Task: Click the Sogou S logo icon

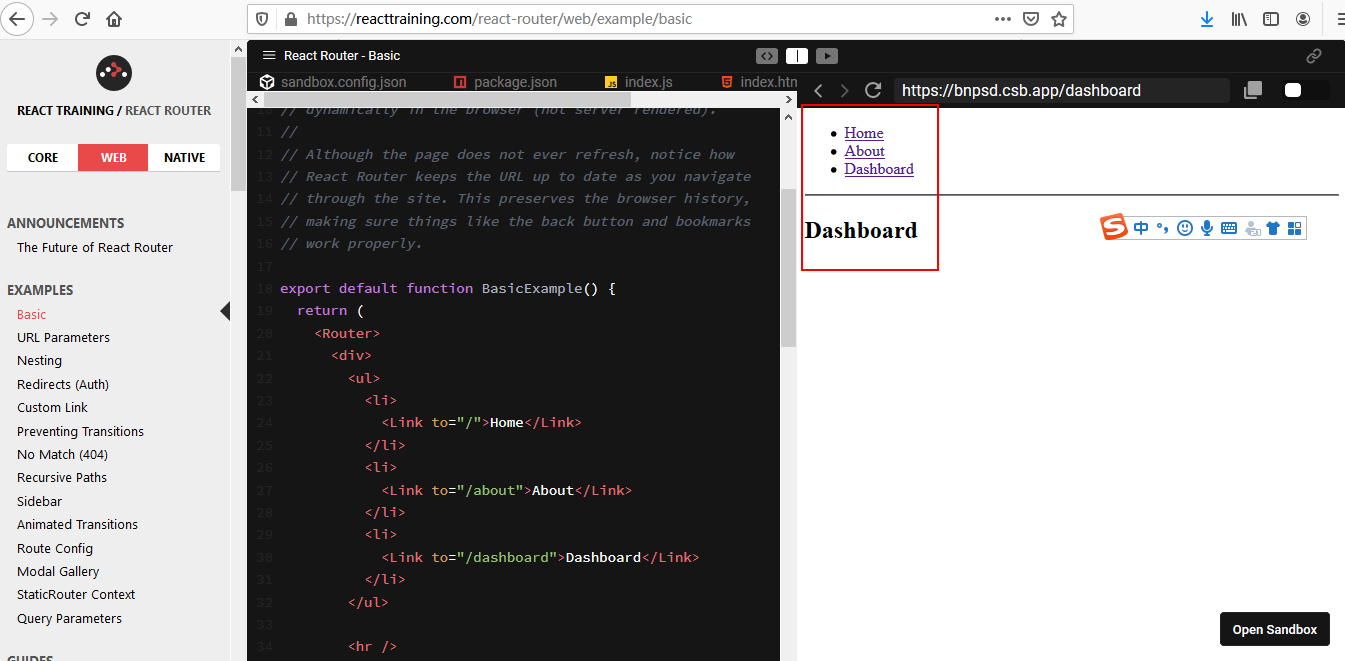Action: pyautogui.click(x=1114, y=228)
